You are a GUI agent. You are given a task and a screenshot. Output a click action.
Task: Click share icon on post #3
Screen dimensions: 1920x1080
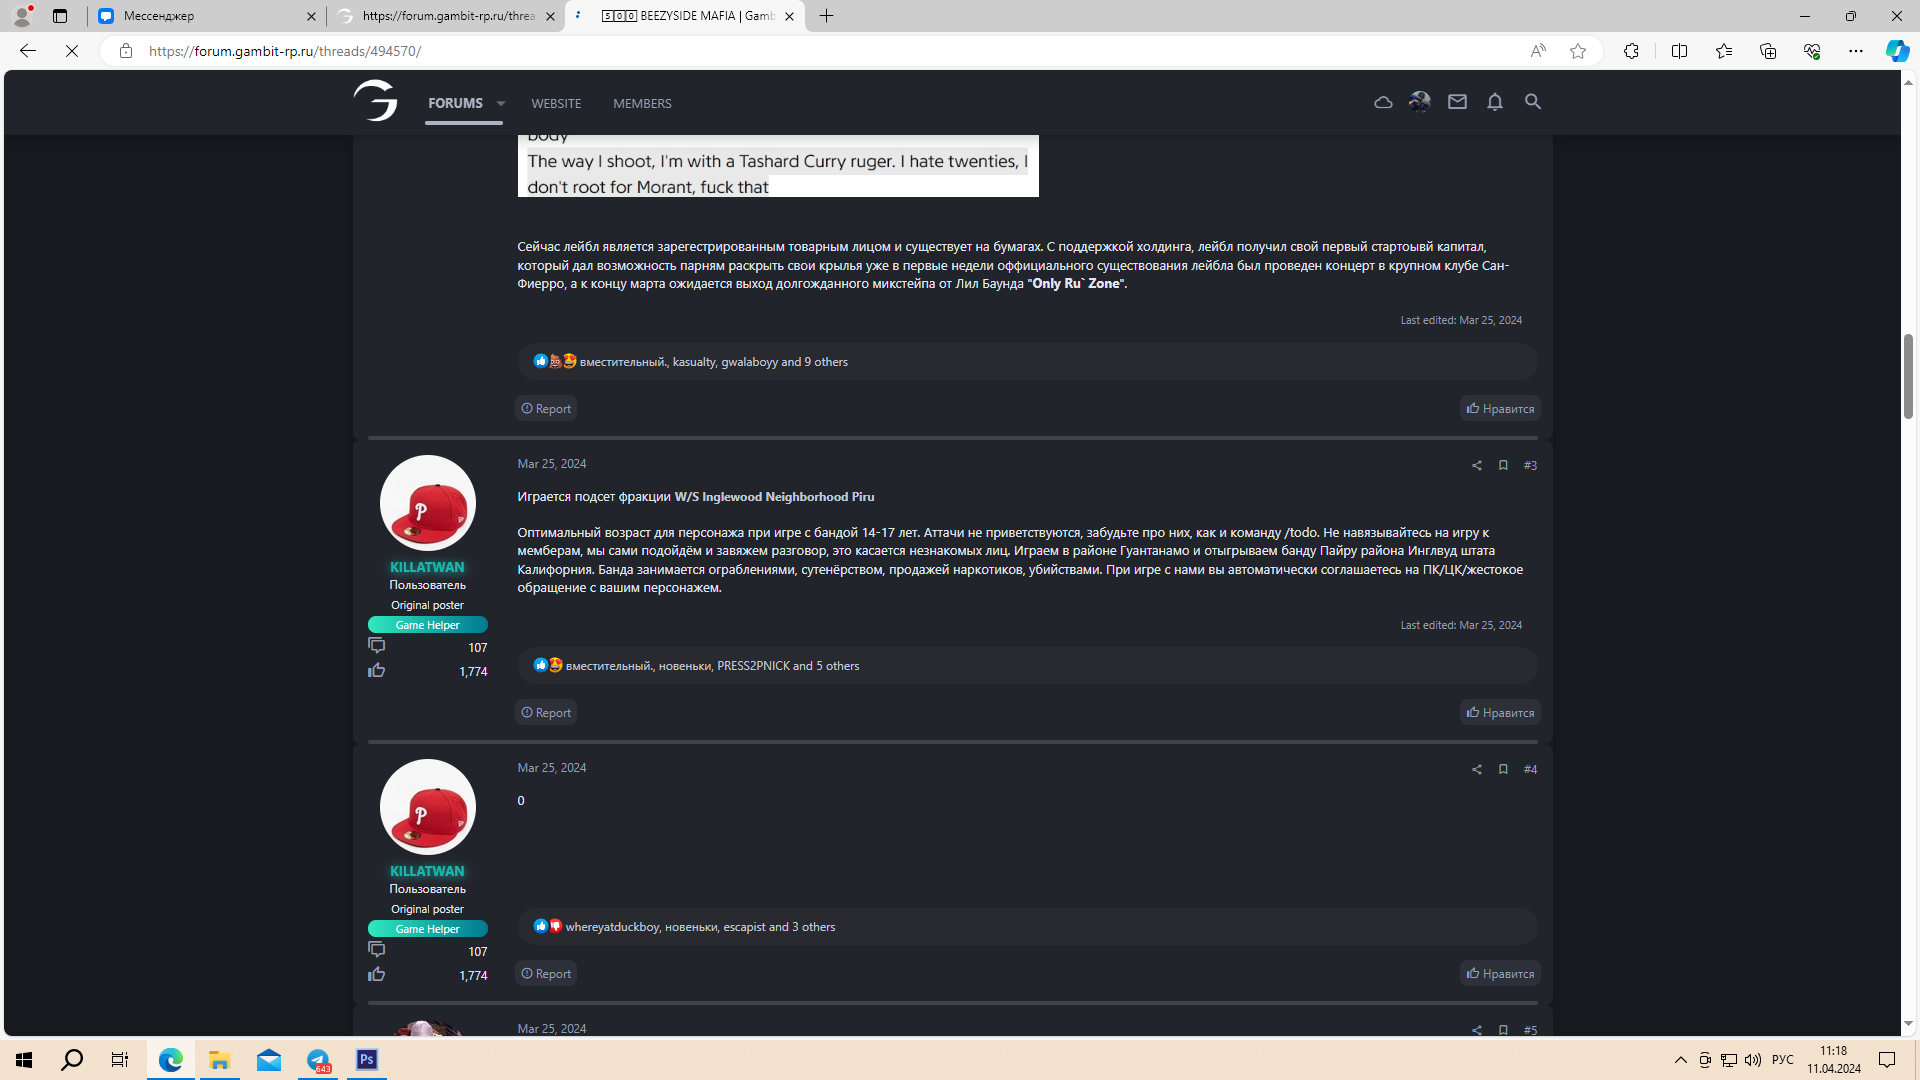(x=1476, y=465)
